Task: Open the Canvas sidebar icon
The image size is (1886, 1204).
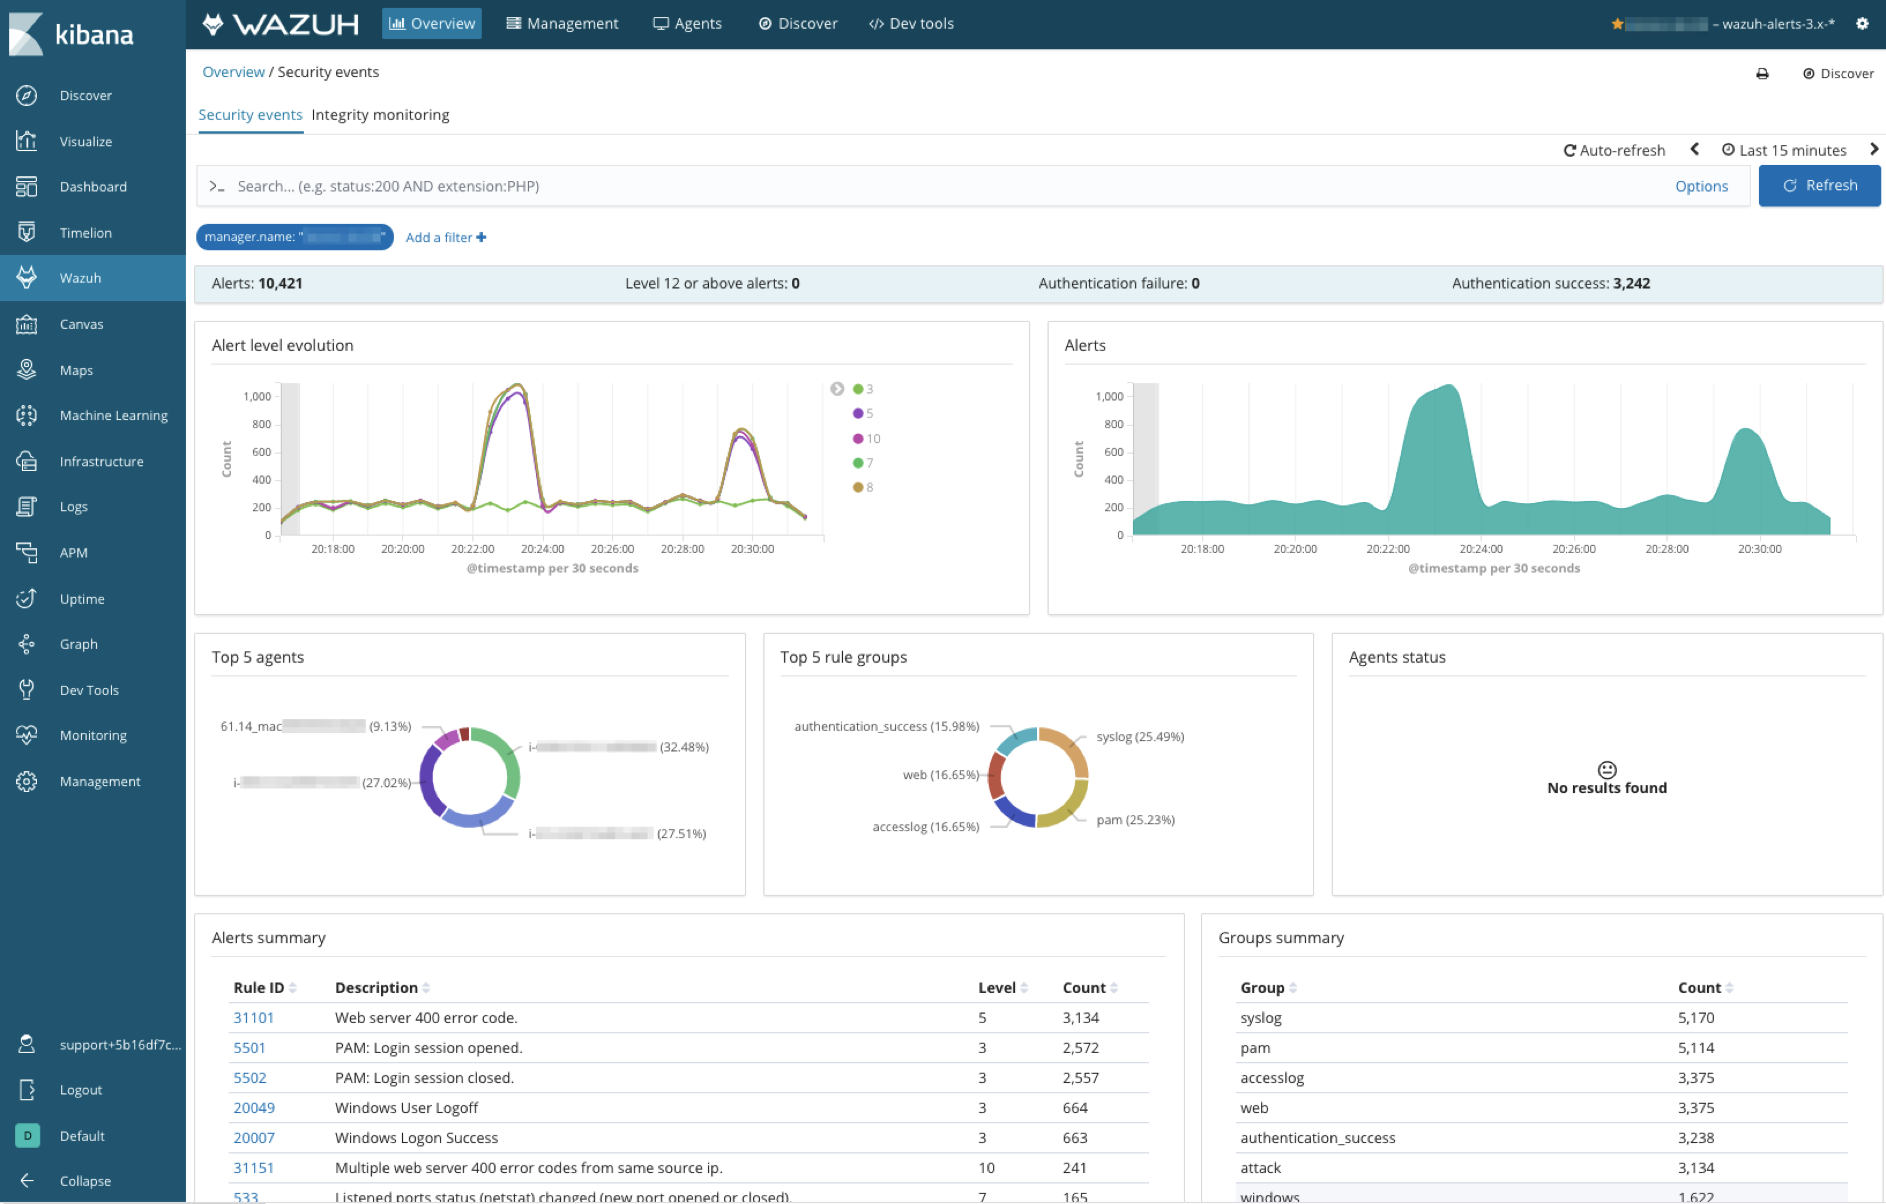Action: tap(27, 324)
